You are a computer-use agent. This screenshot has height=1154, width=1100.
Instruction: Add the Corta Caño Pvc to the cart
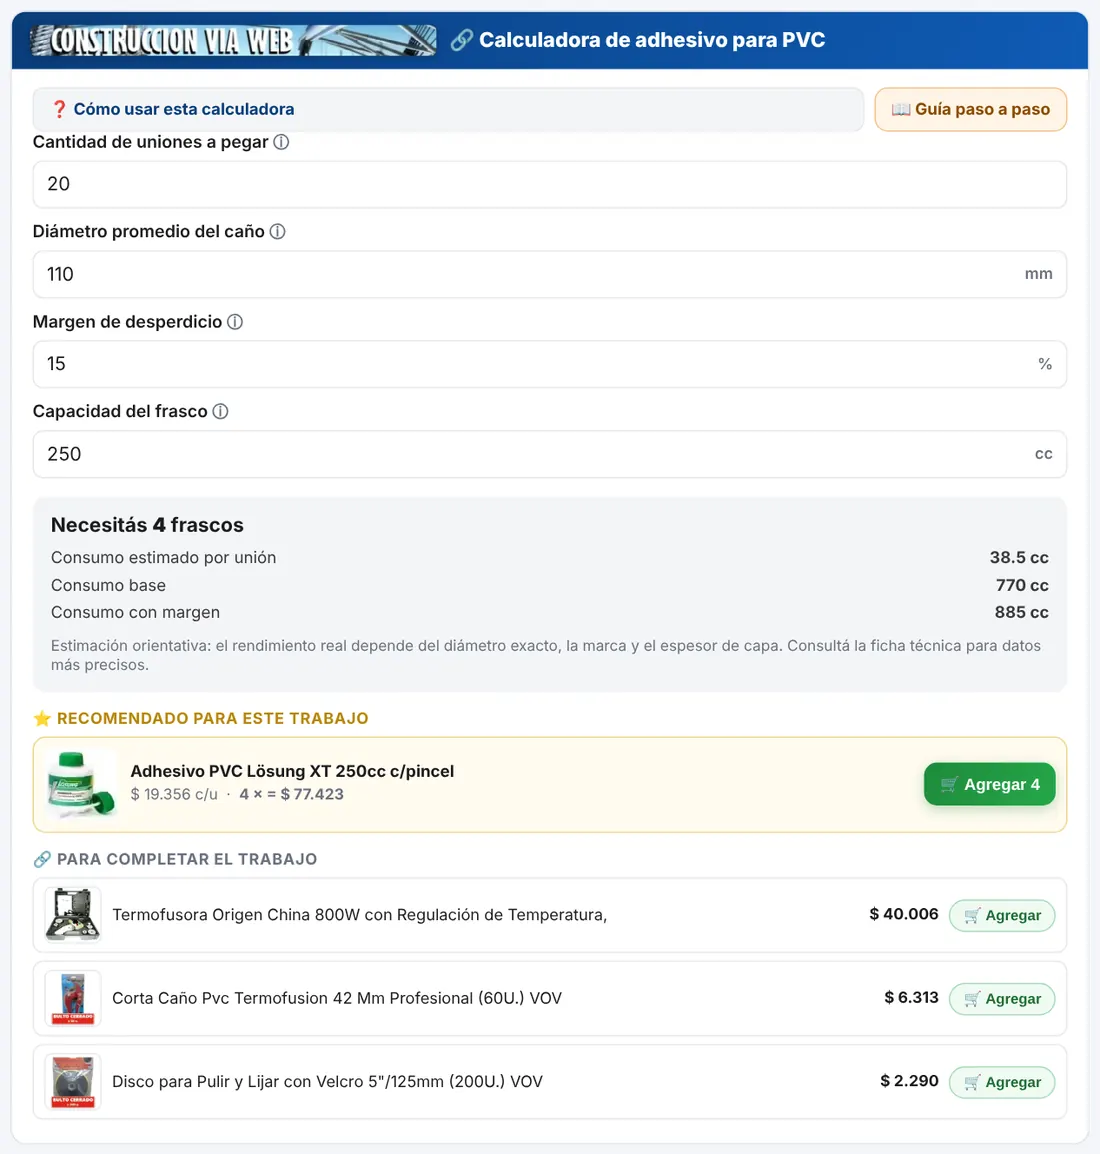pyautogui.click(x=1001, y=999)
